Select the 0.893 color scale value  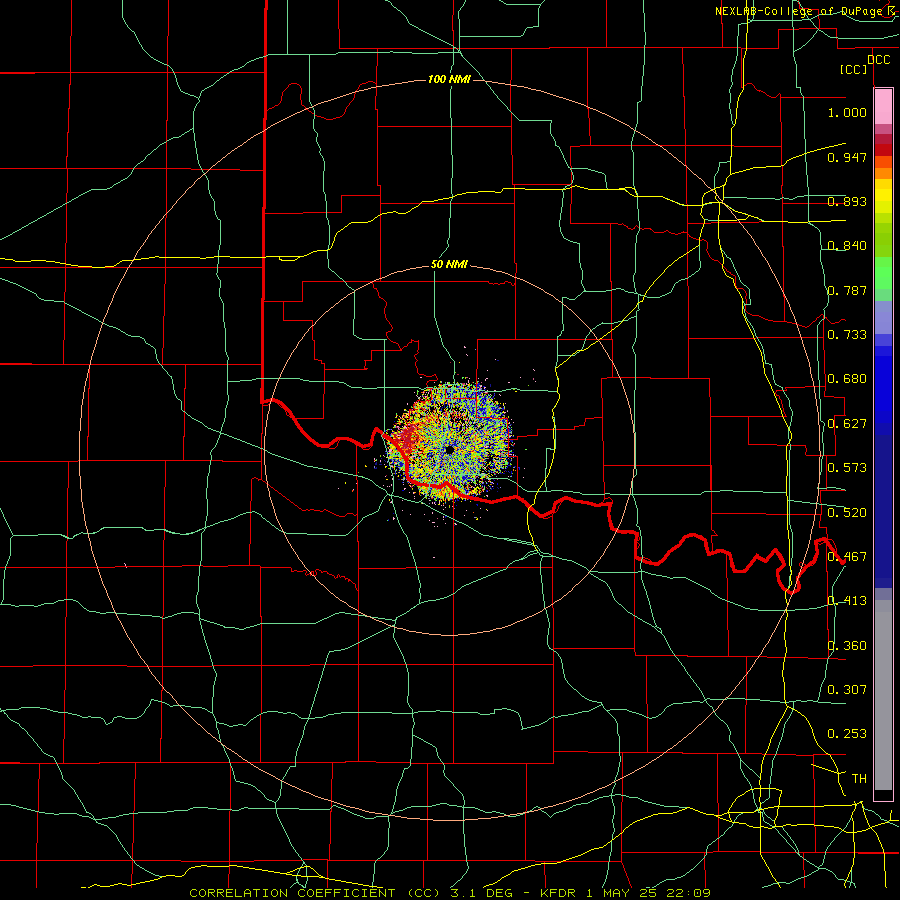point(847,201)
